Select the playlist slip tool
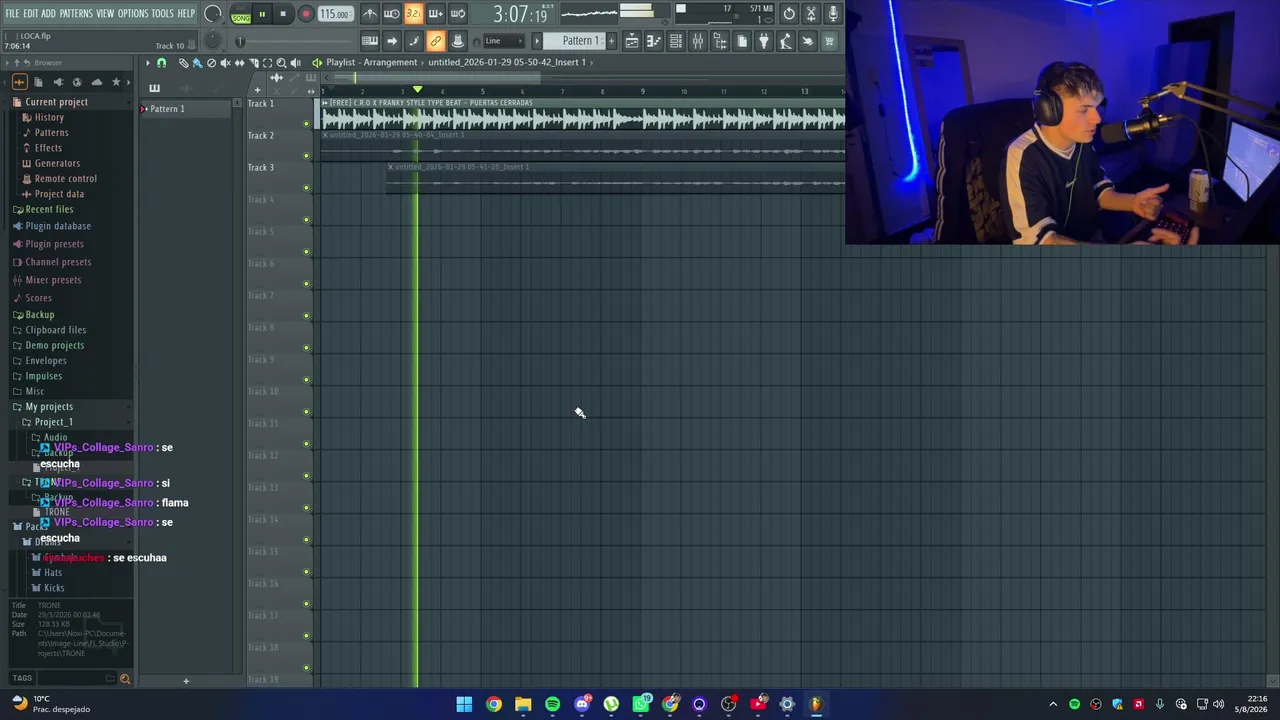 pos(239,62)
